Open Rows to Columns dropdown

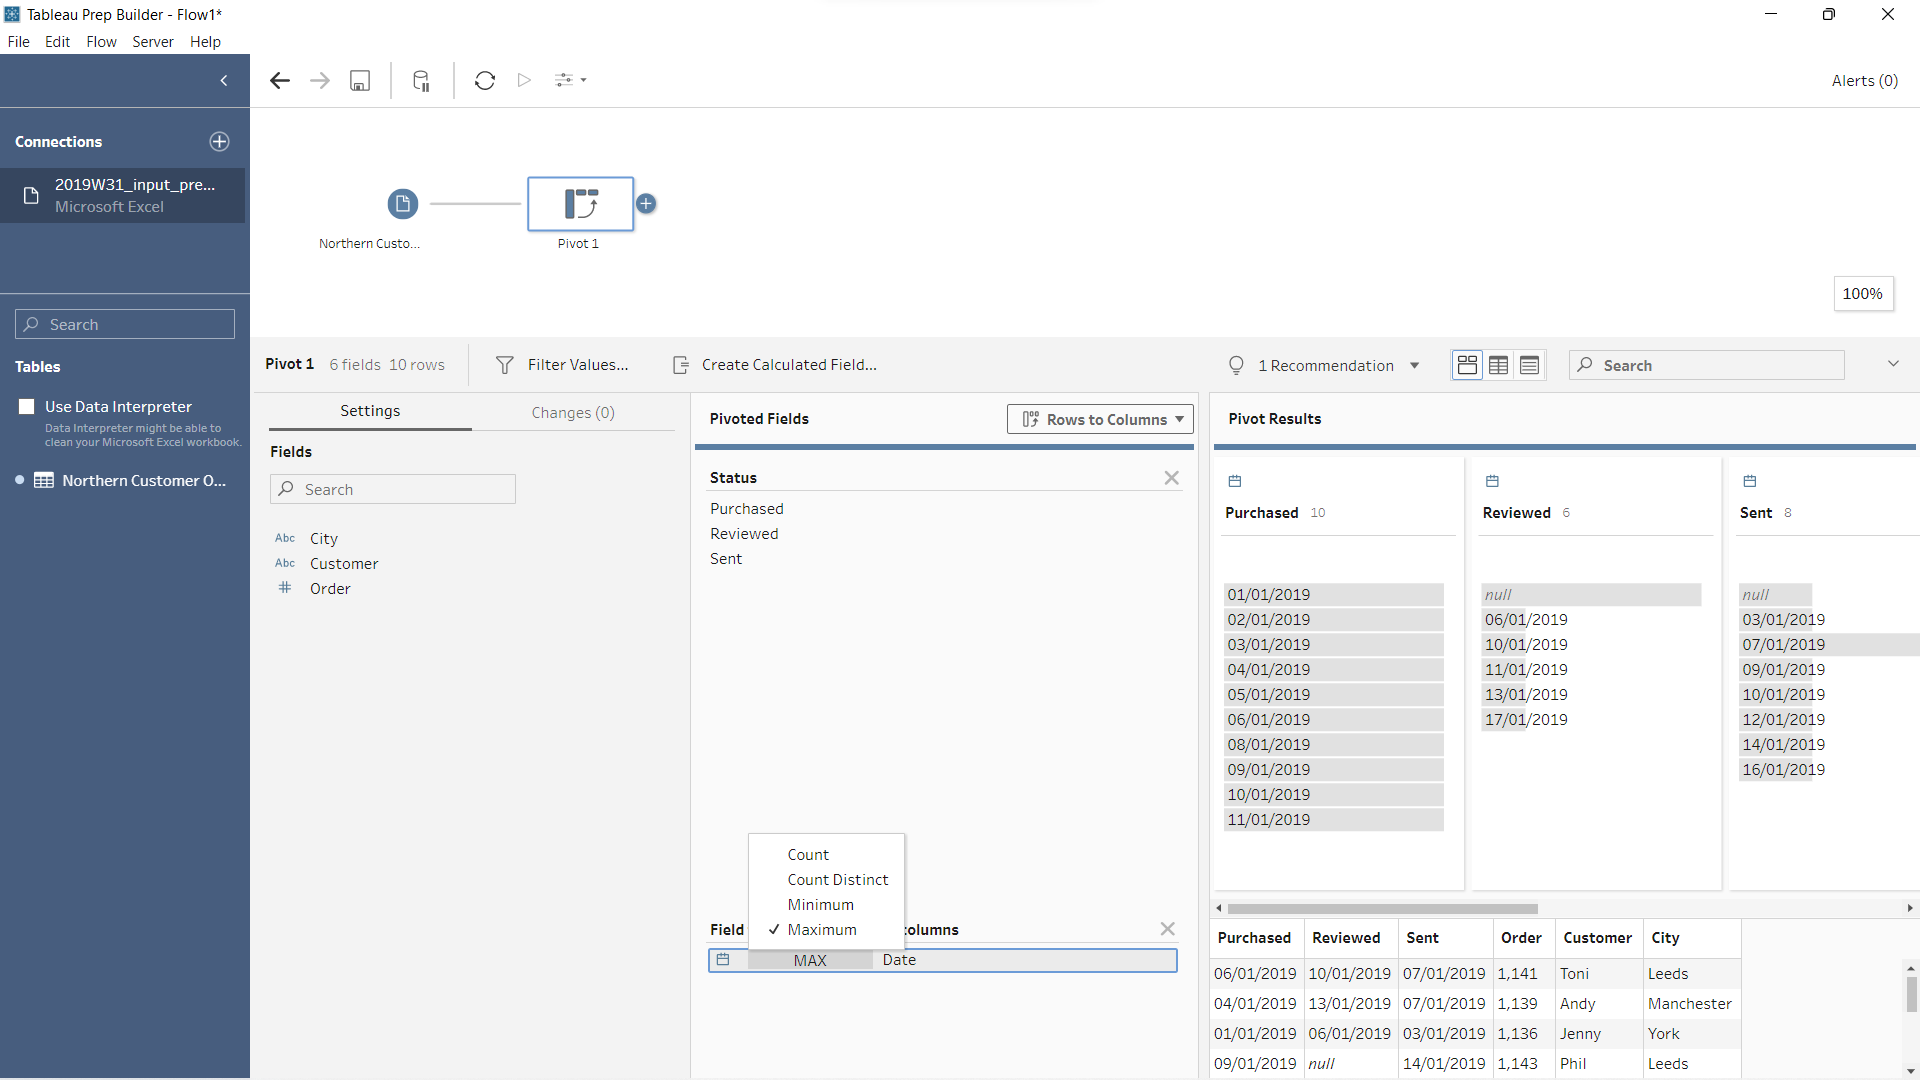click(1100, 420)
